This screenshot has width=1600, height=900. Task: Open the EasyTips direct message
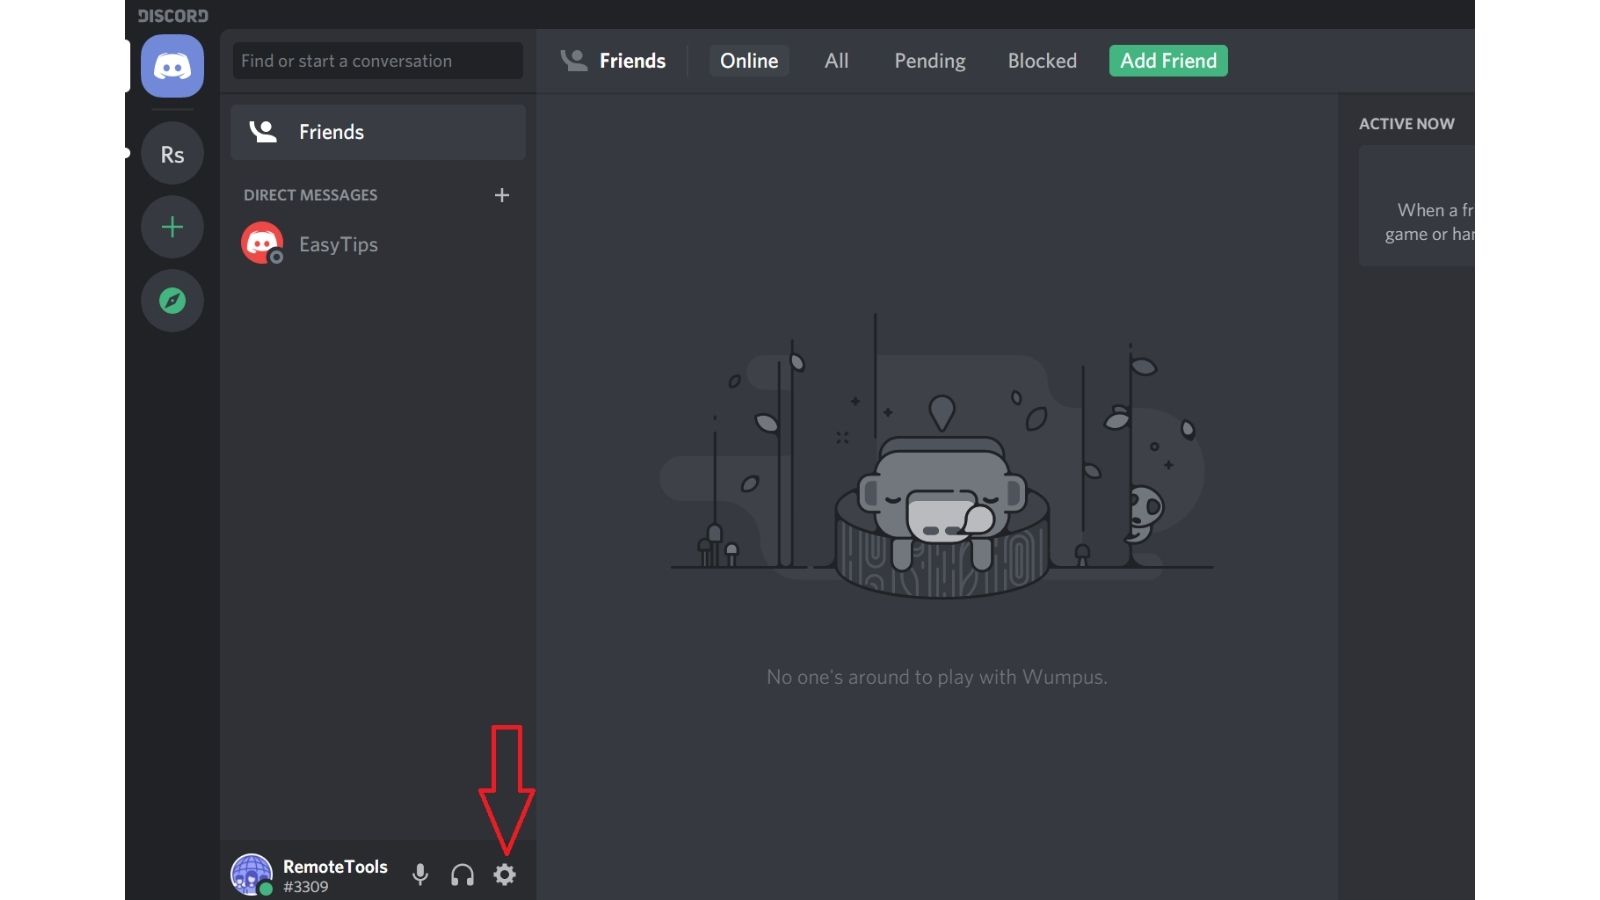click(378, 244)
